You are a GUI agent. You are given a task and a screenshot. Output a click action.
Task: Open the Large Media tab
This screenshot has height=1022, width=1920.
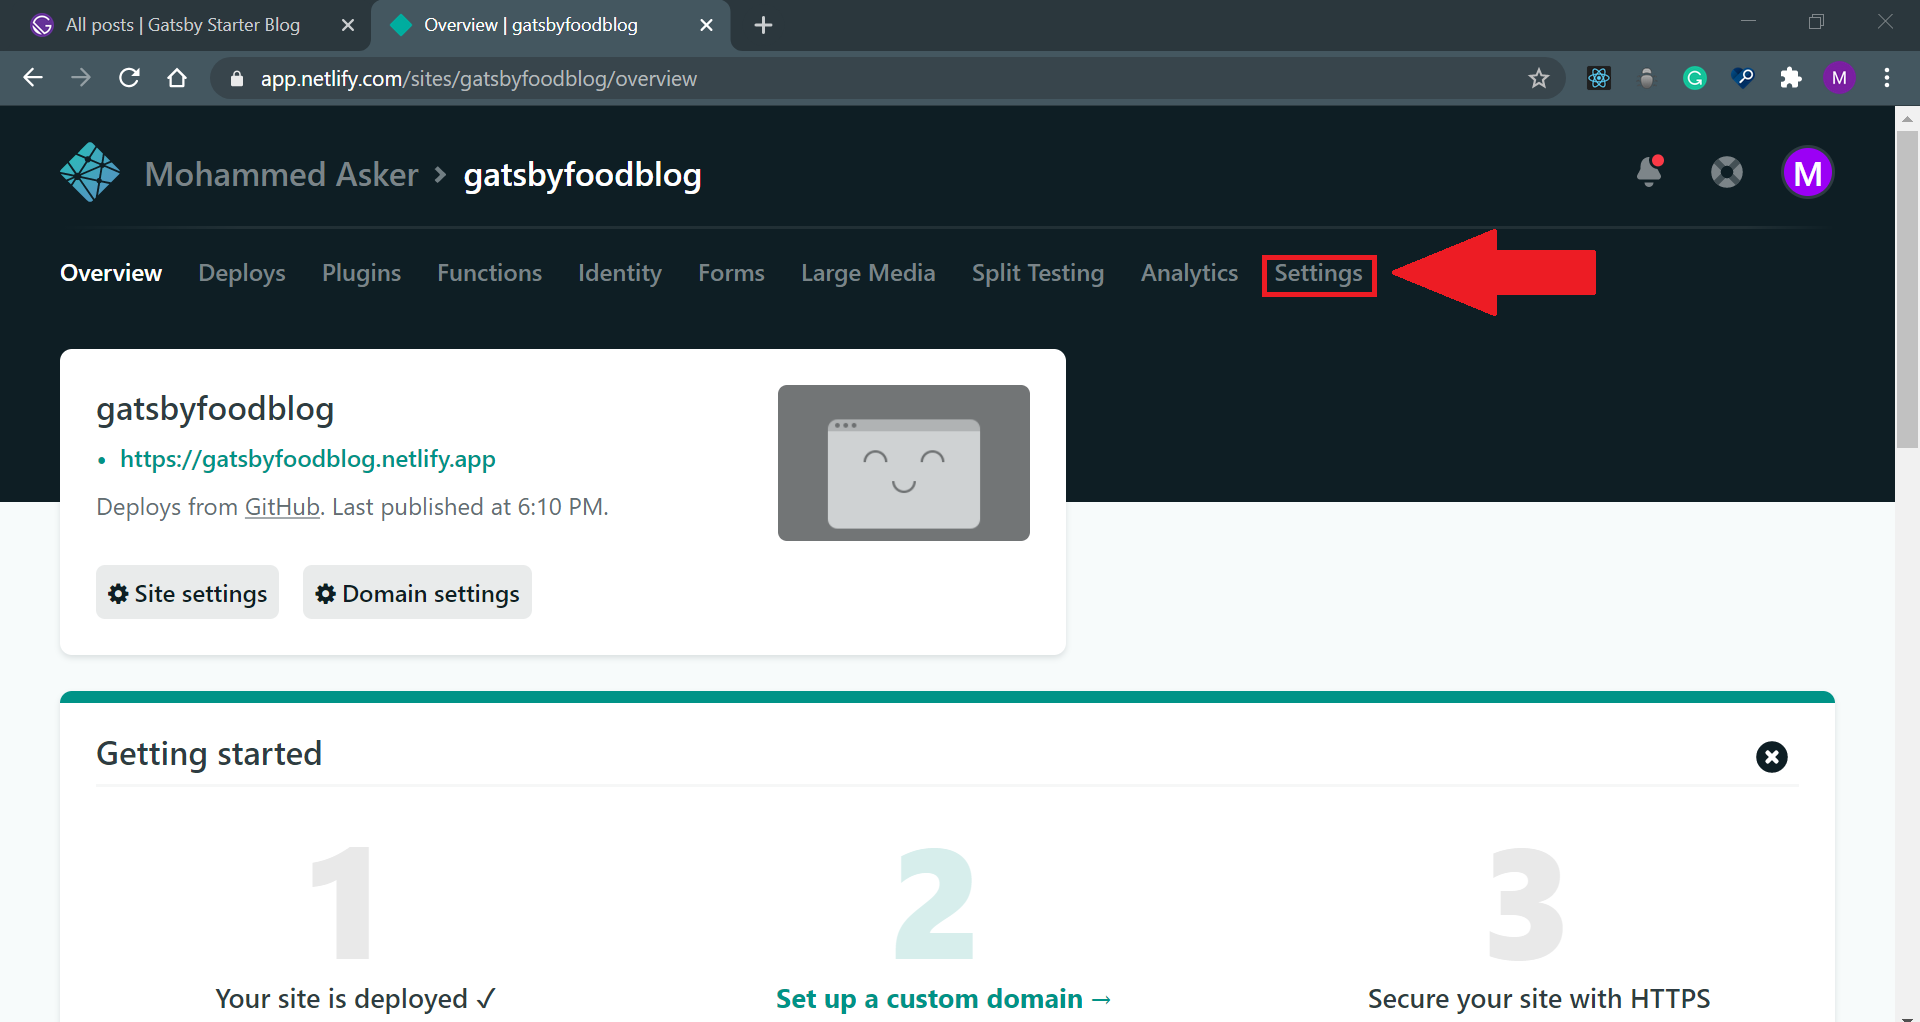point(868,273)
